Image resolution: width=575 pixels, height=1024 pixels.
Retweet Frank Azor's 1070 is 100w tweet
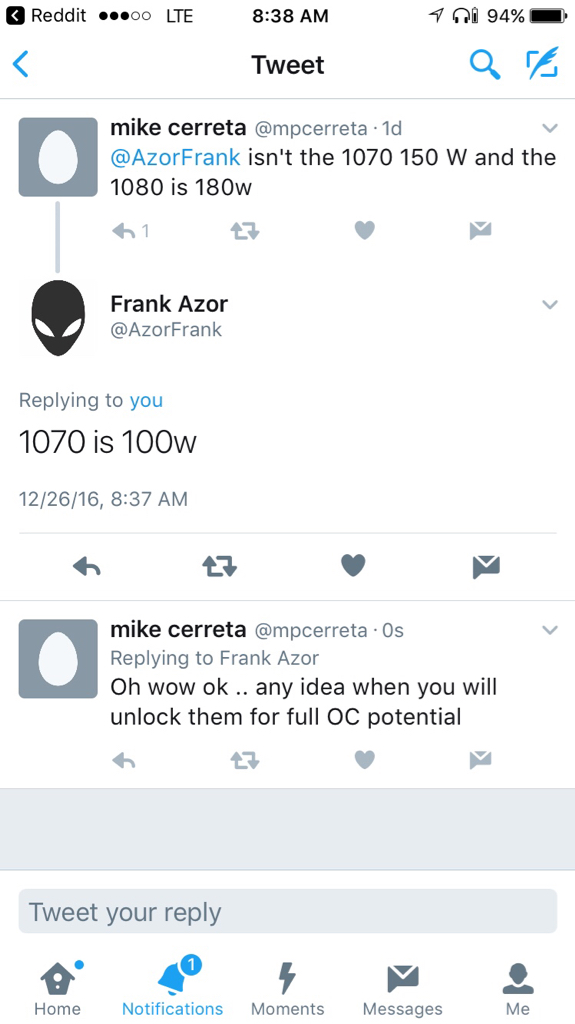[220, 566]
